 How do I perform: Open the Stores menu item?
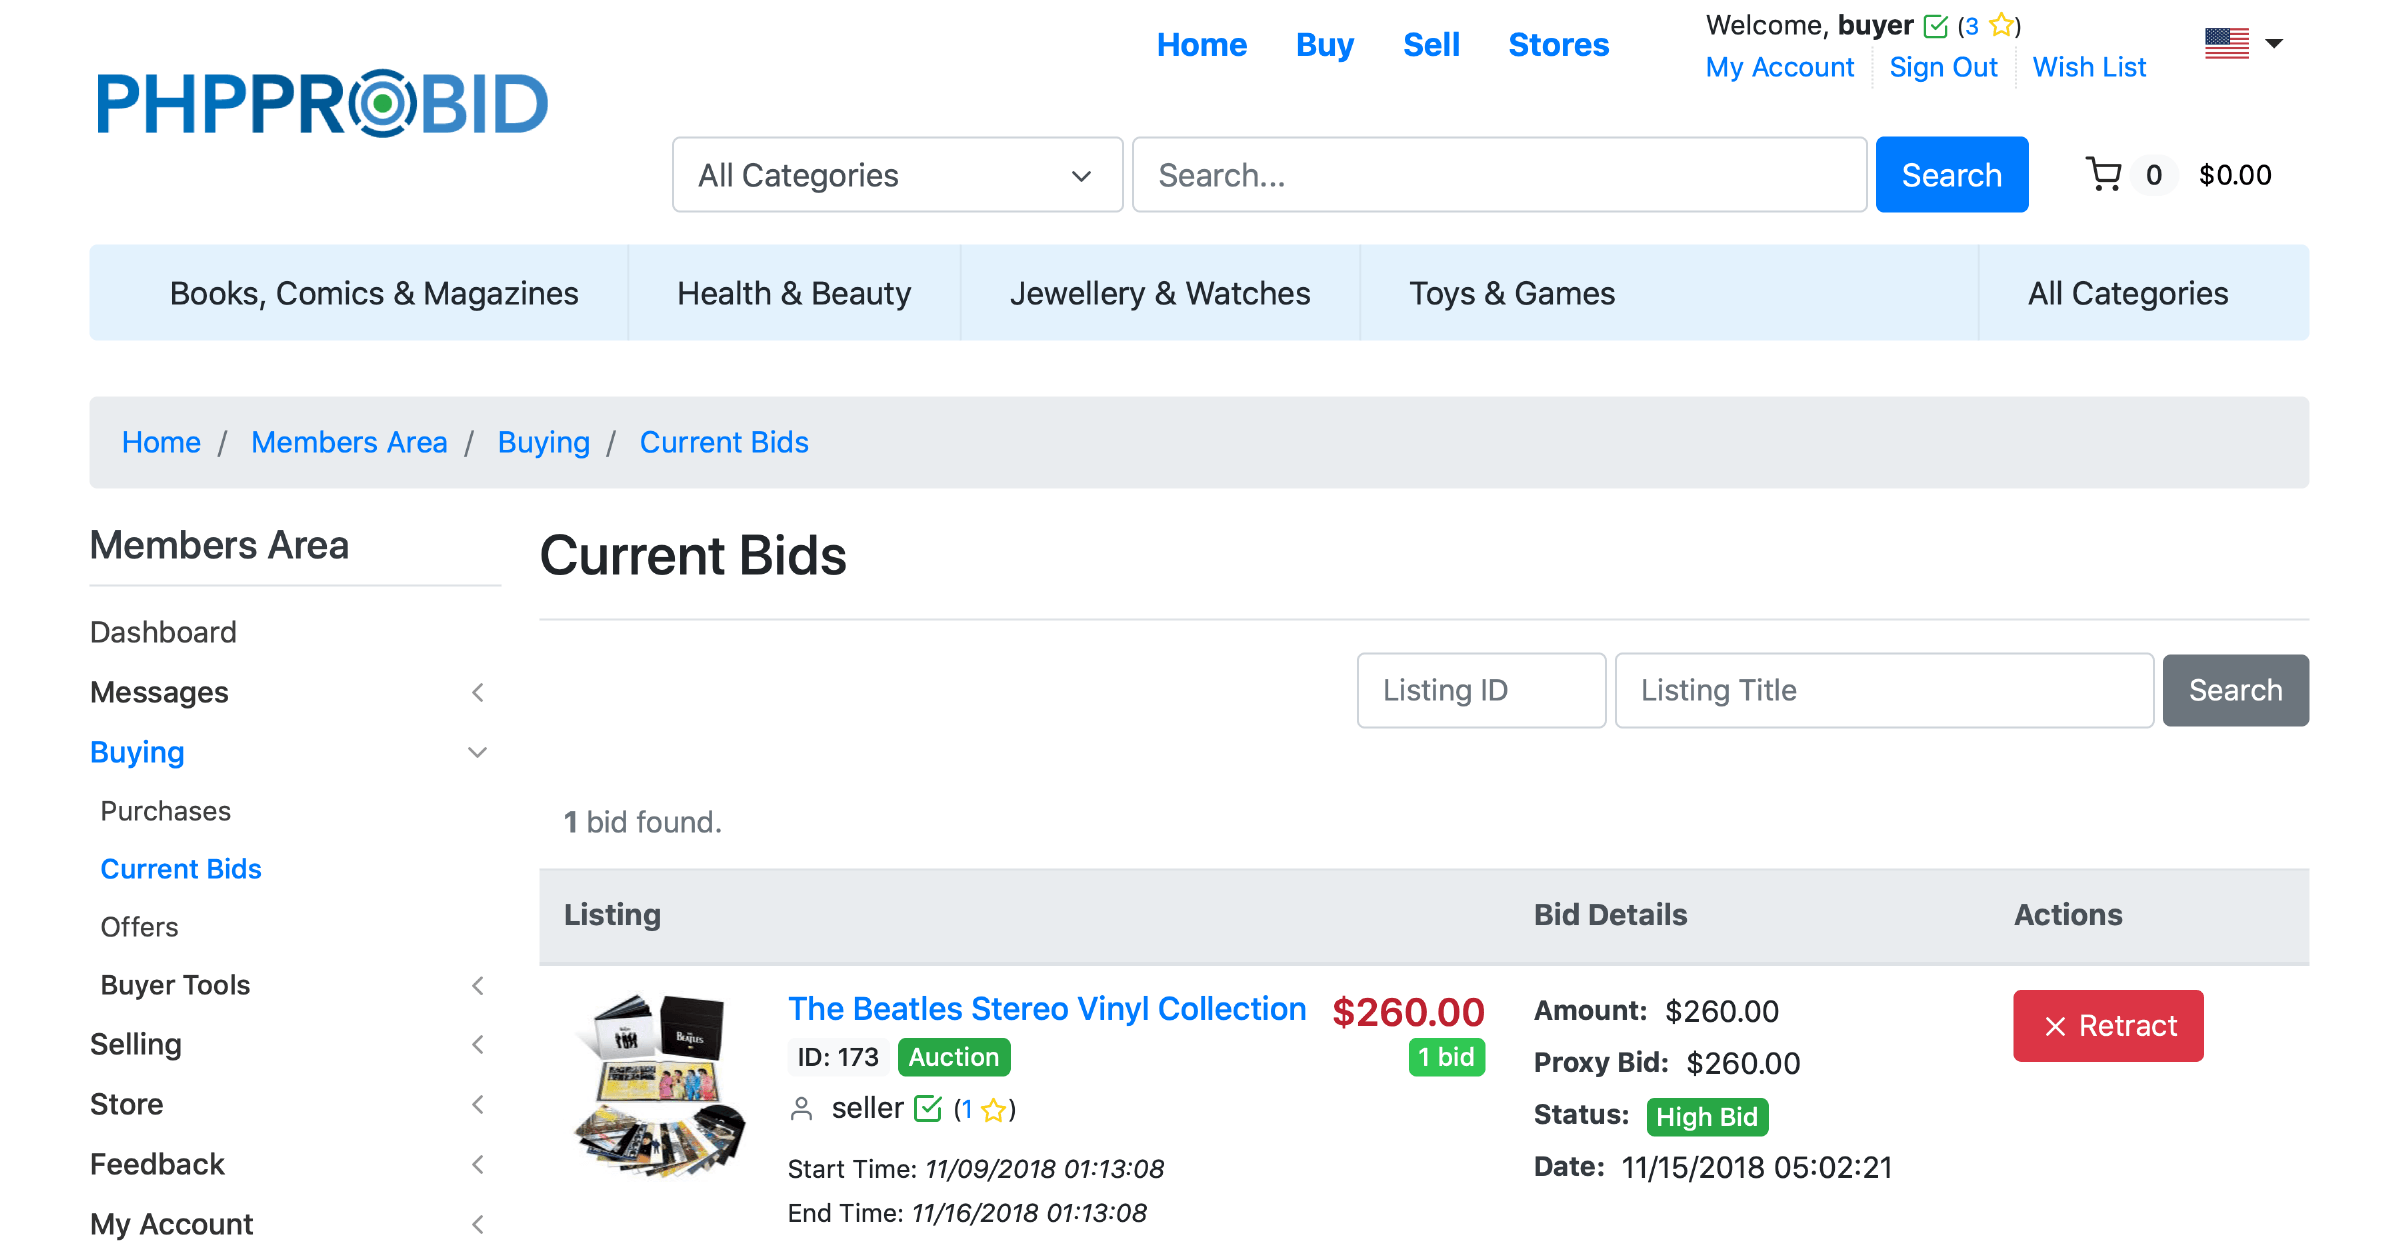pyautogui.click(x=1558, y=45)
